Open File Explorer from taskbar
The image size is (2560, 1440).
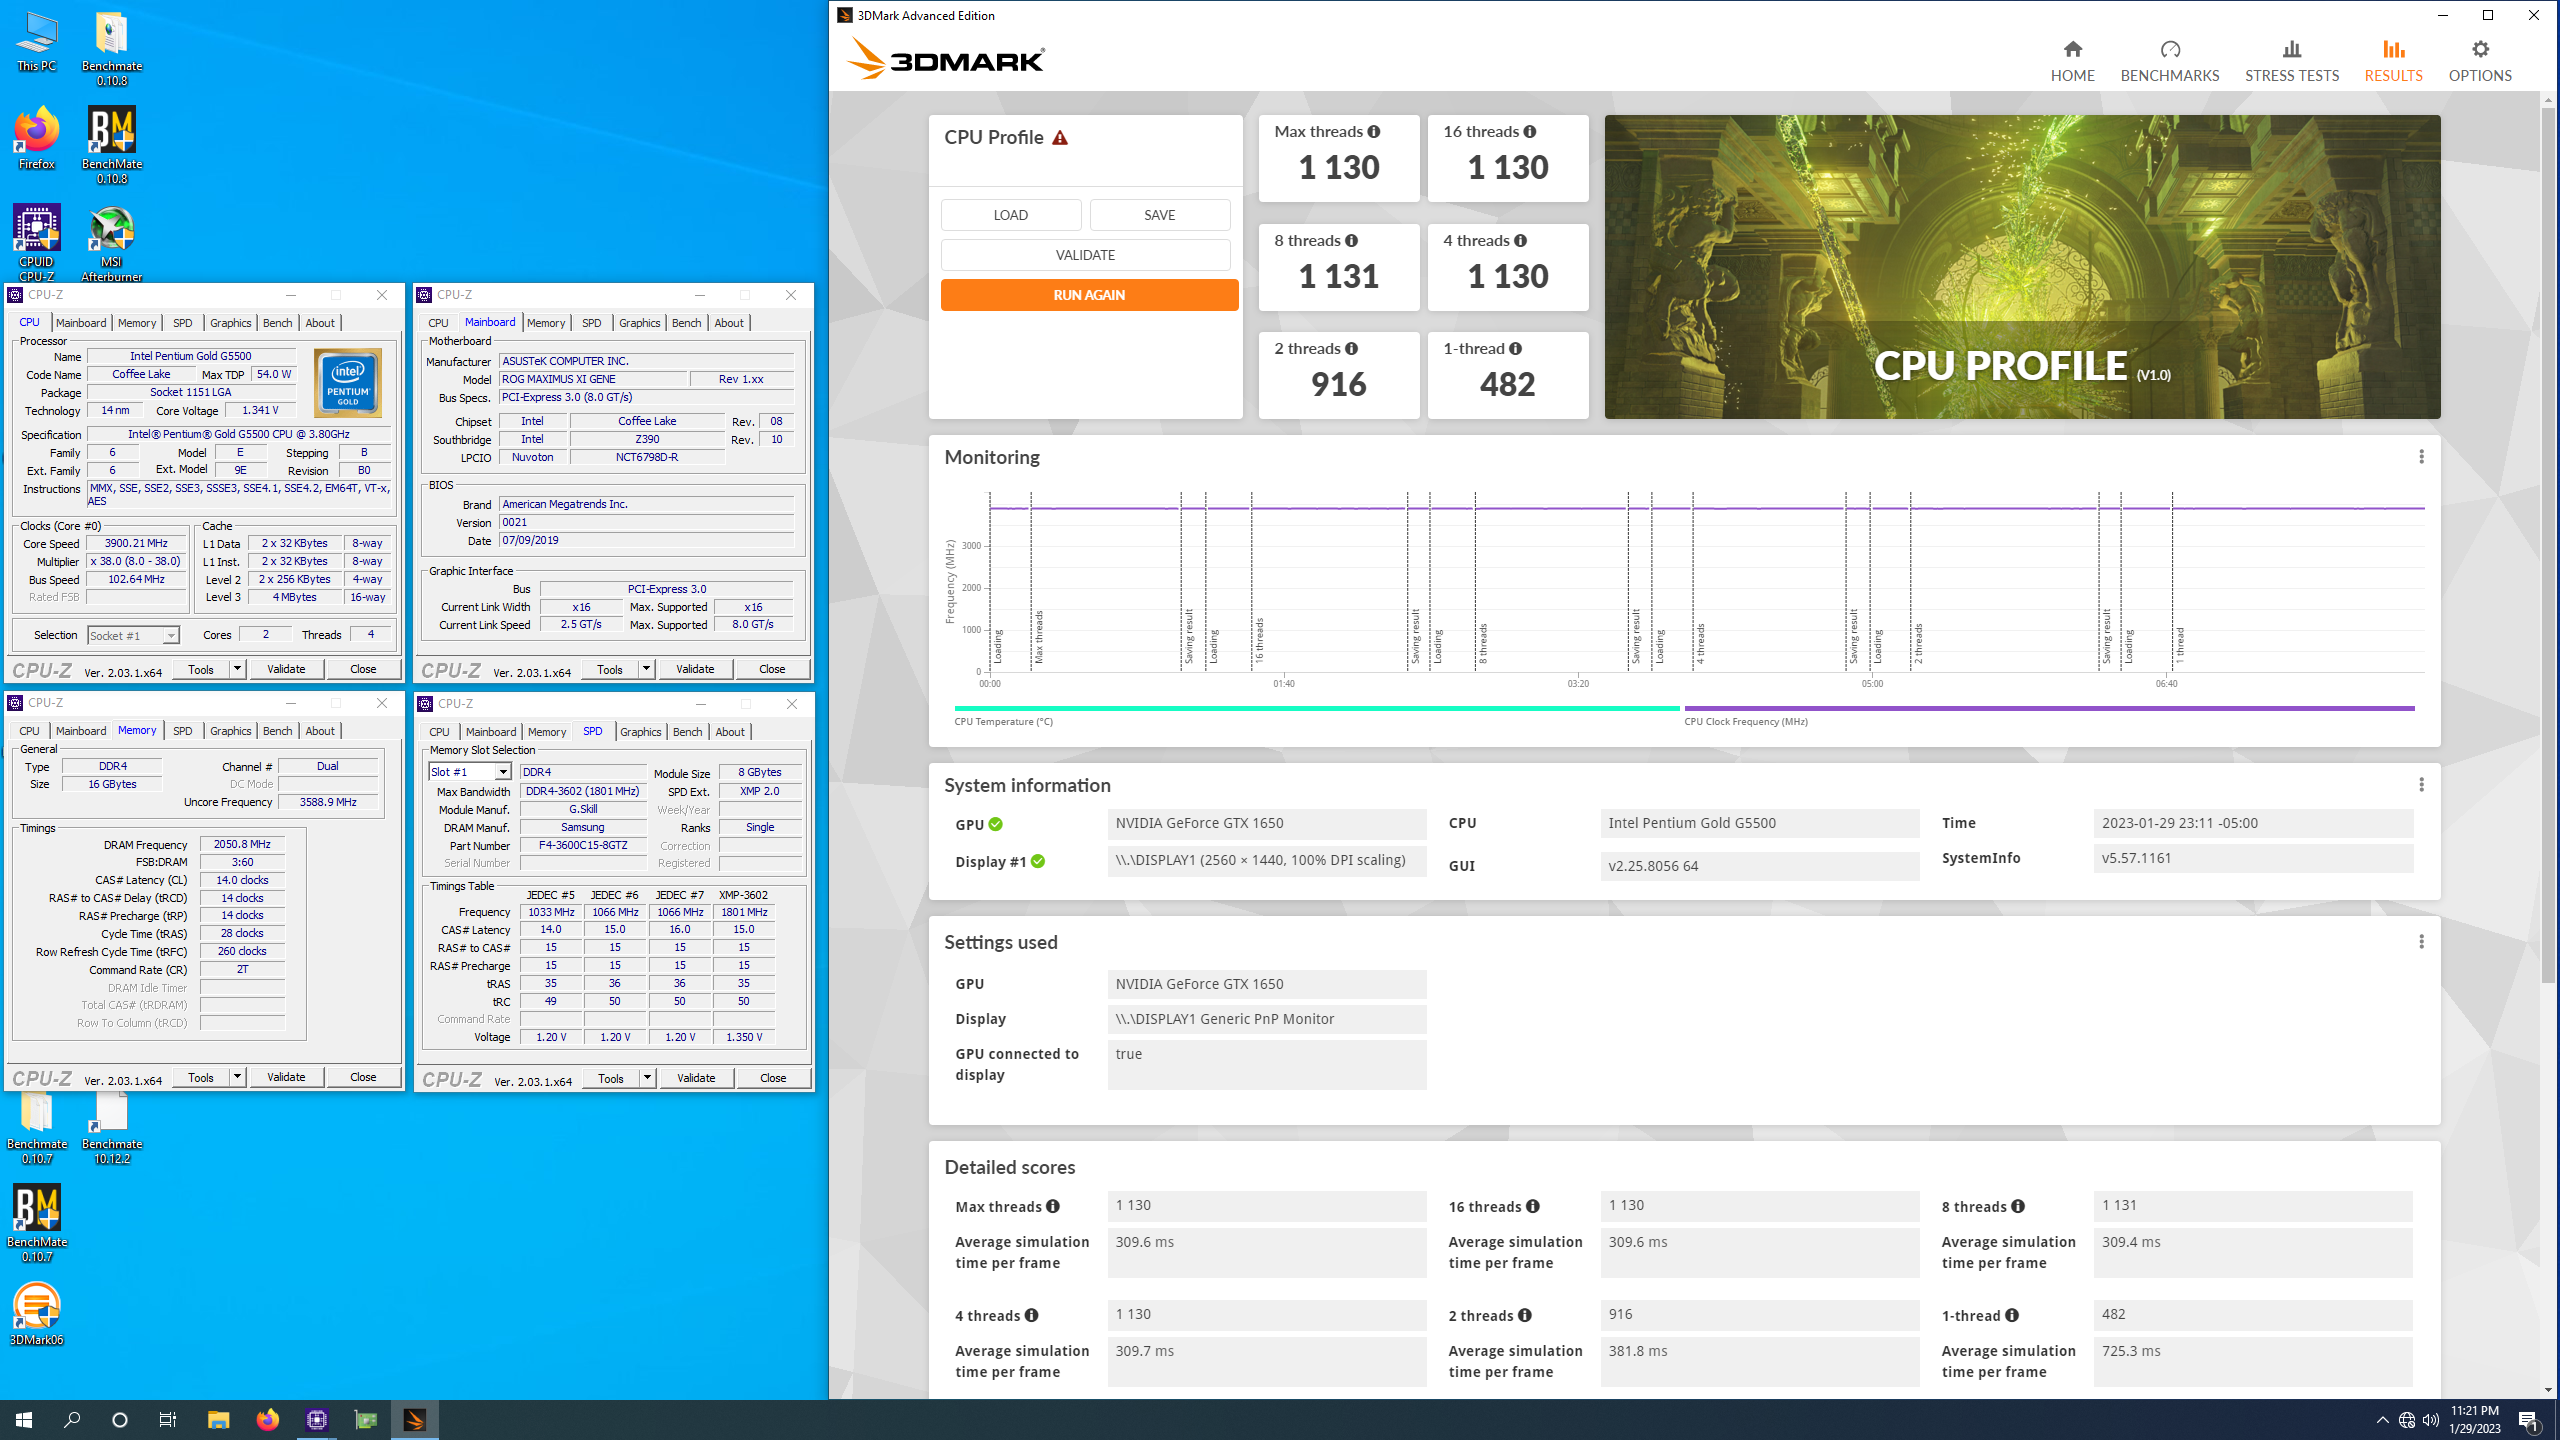coord(218,1420)
